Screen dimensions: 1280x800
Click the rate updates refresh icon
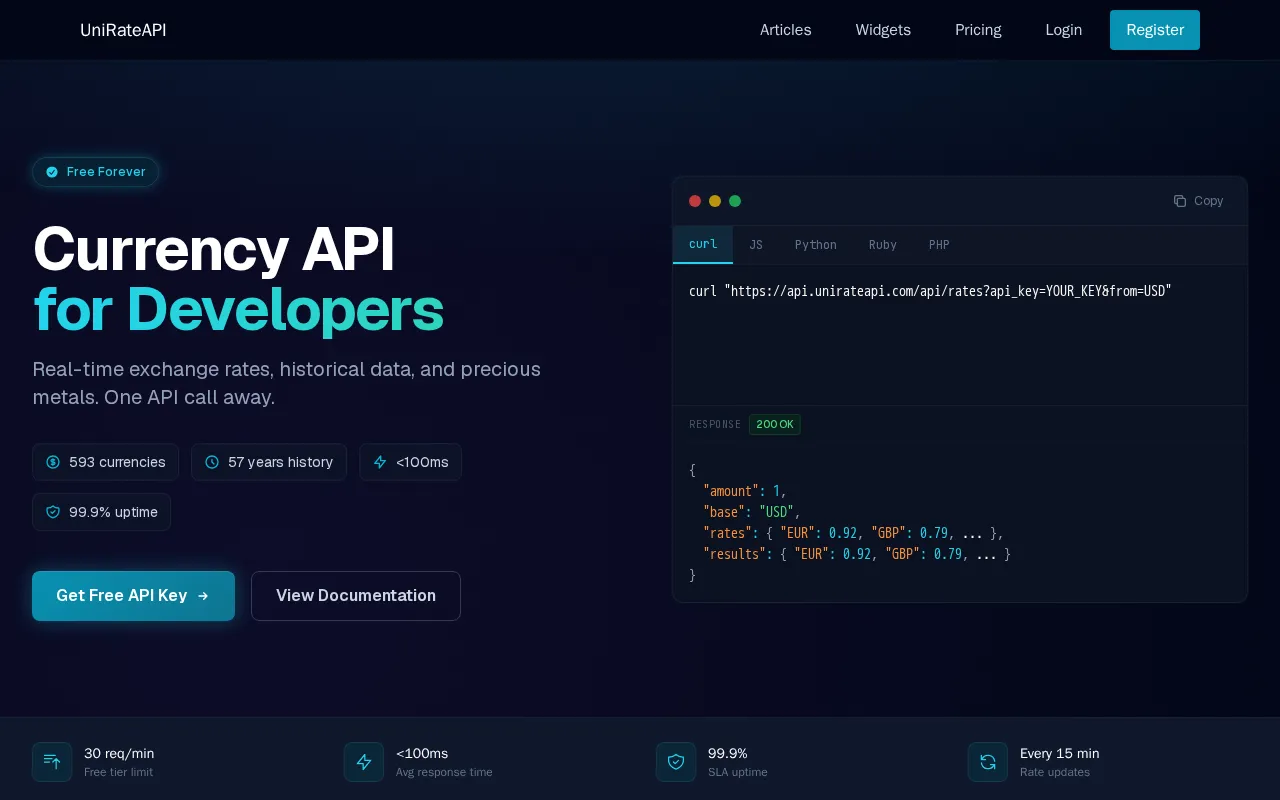point(988,762)
